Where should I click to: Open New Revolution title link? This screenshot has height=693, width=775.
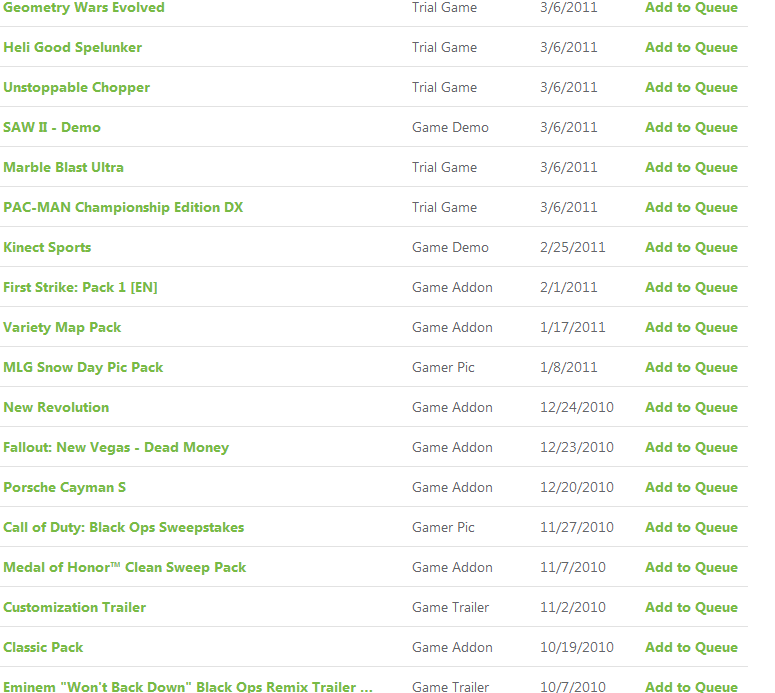56,408
